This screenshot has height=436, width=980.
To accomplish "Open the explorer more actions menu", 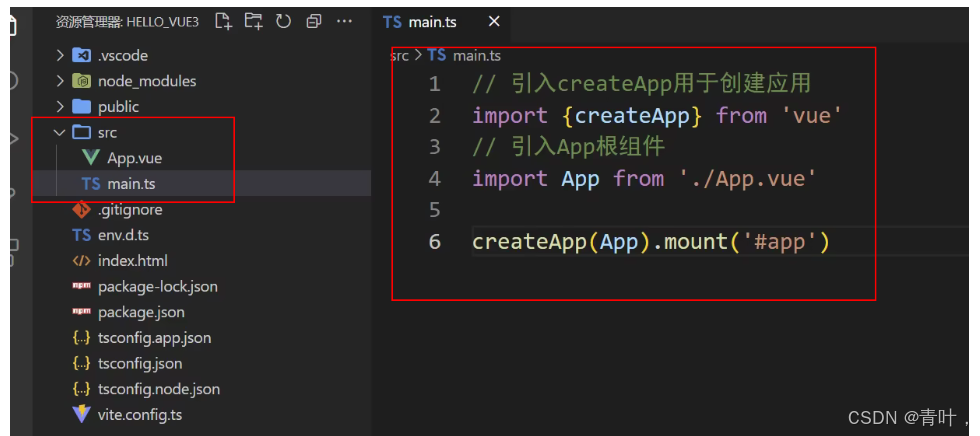I will coord(344,22).
